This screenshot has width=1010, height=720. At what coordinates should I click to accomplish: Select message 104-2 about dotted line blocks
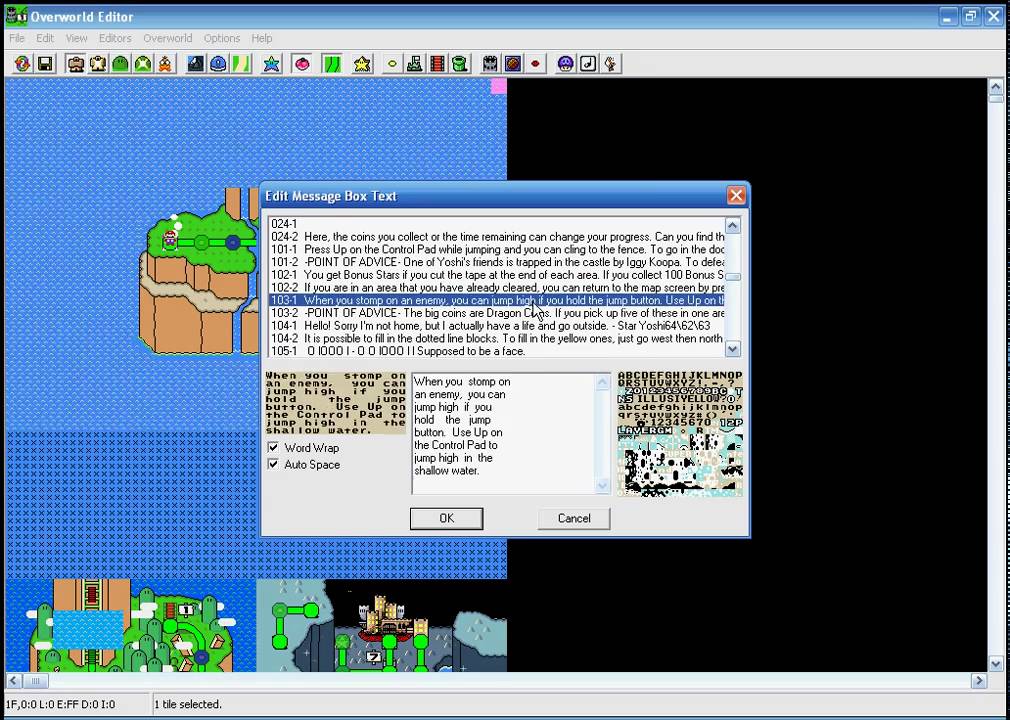click(x=496, y=338)
